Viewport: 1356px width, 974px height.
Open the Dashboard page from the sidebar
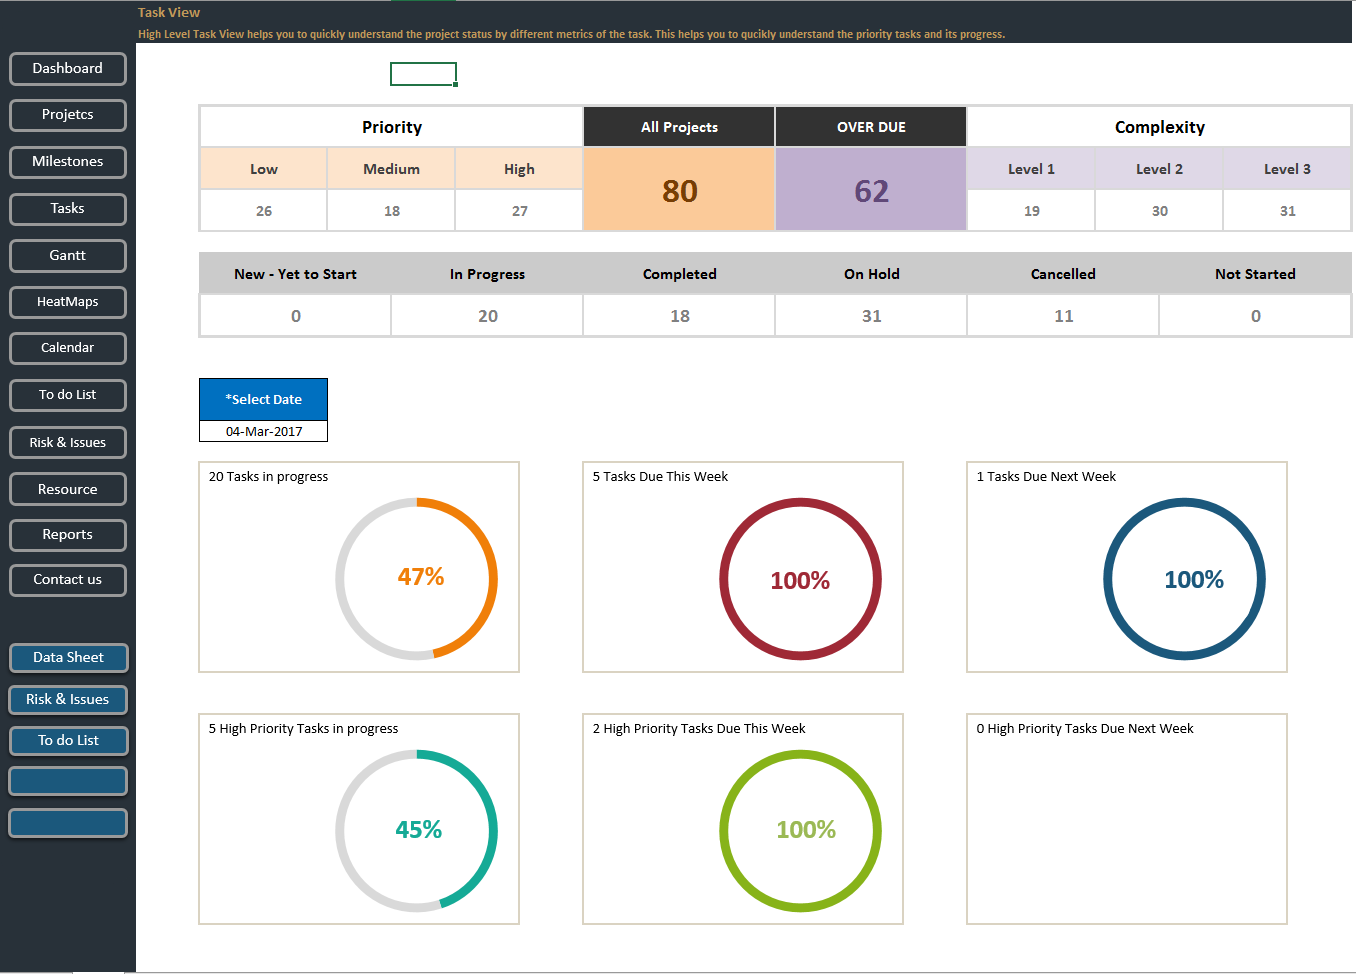point(67,68)
